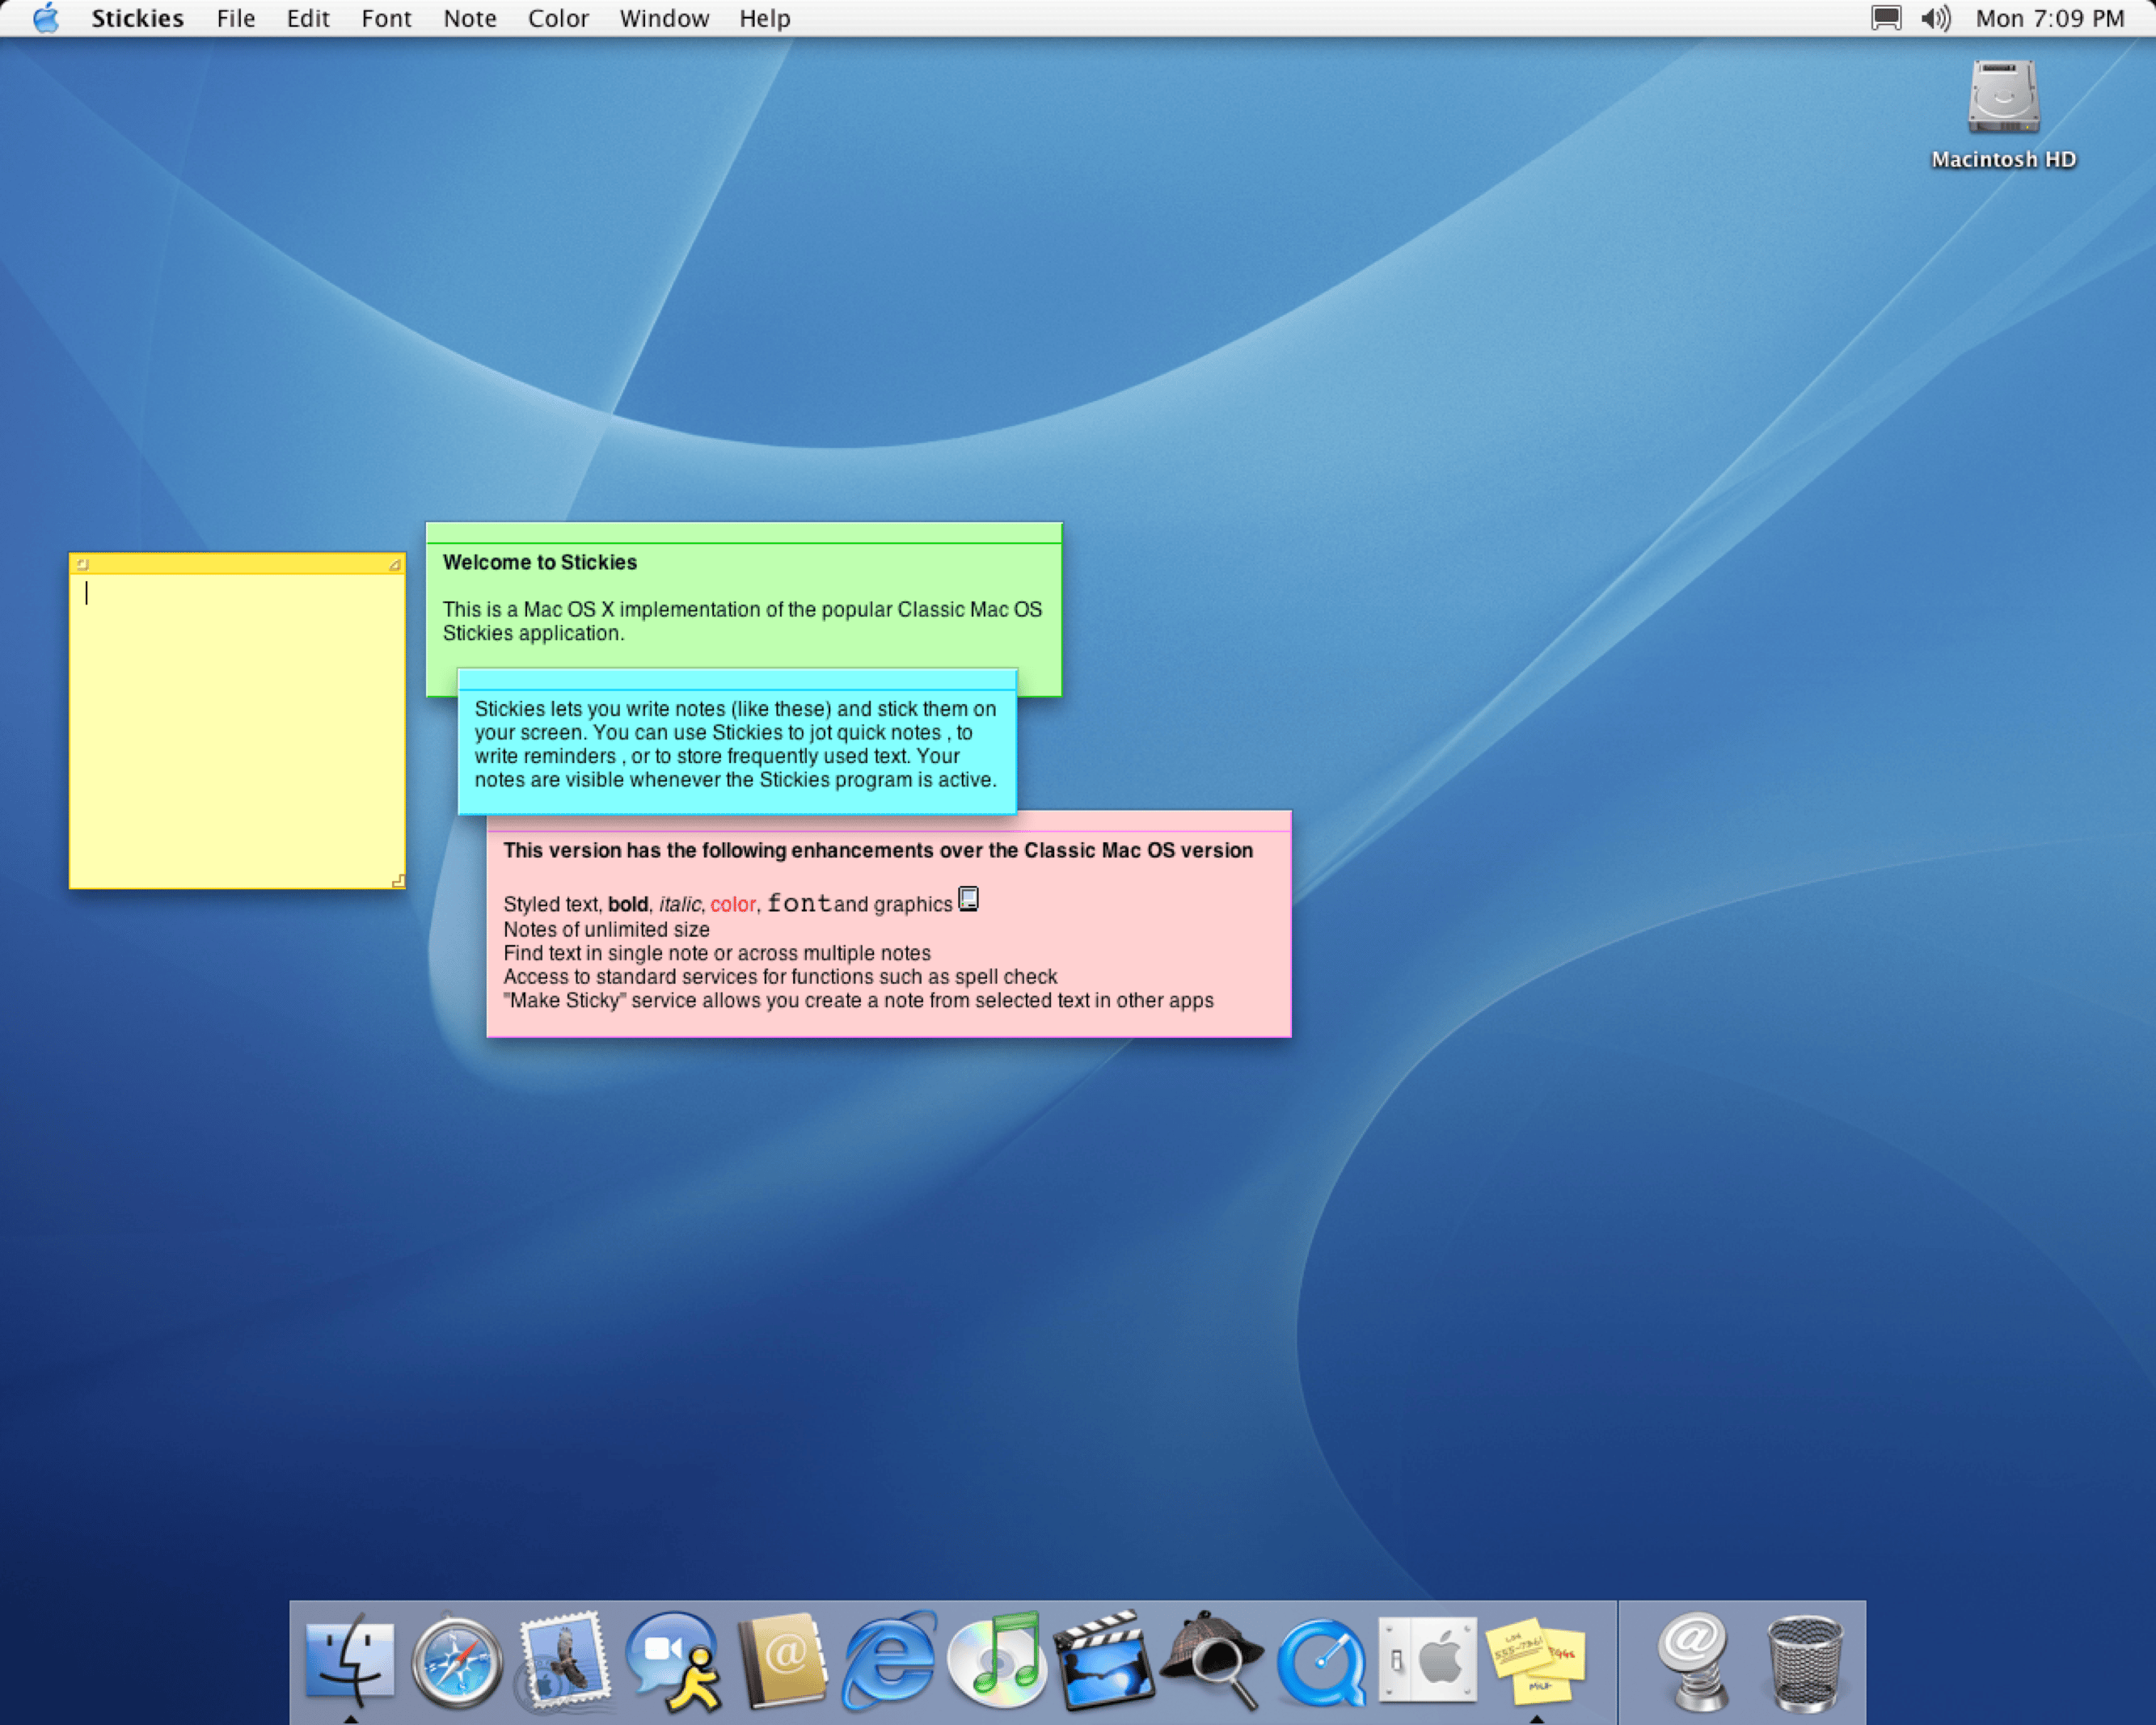Screen dimensions: 2156x1725
Task: Open Mail stamp icon in Dock
Action: tap(565, 1660)
